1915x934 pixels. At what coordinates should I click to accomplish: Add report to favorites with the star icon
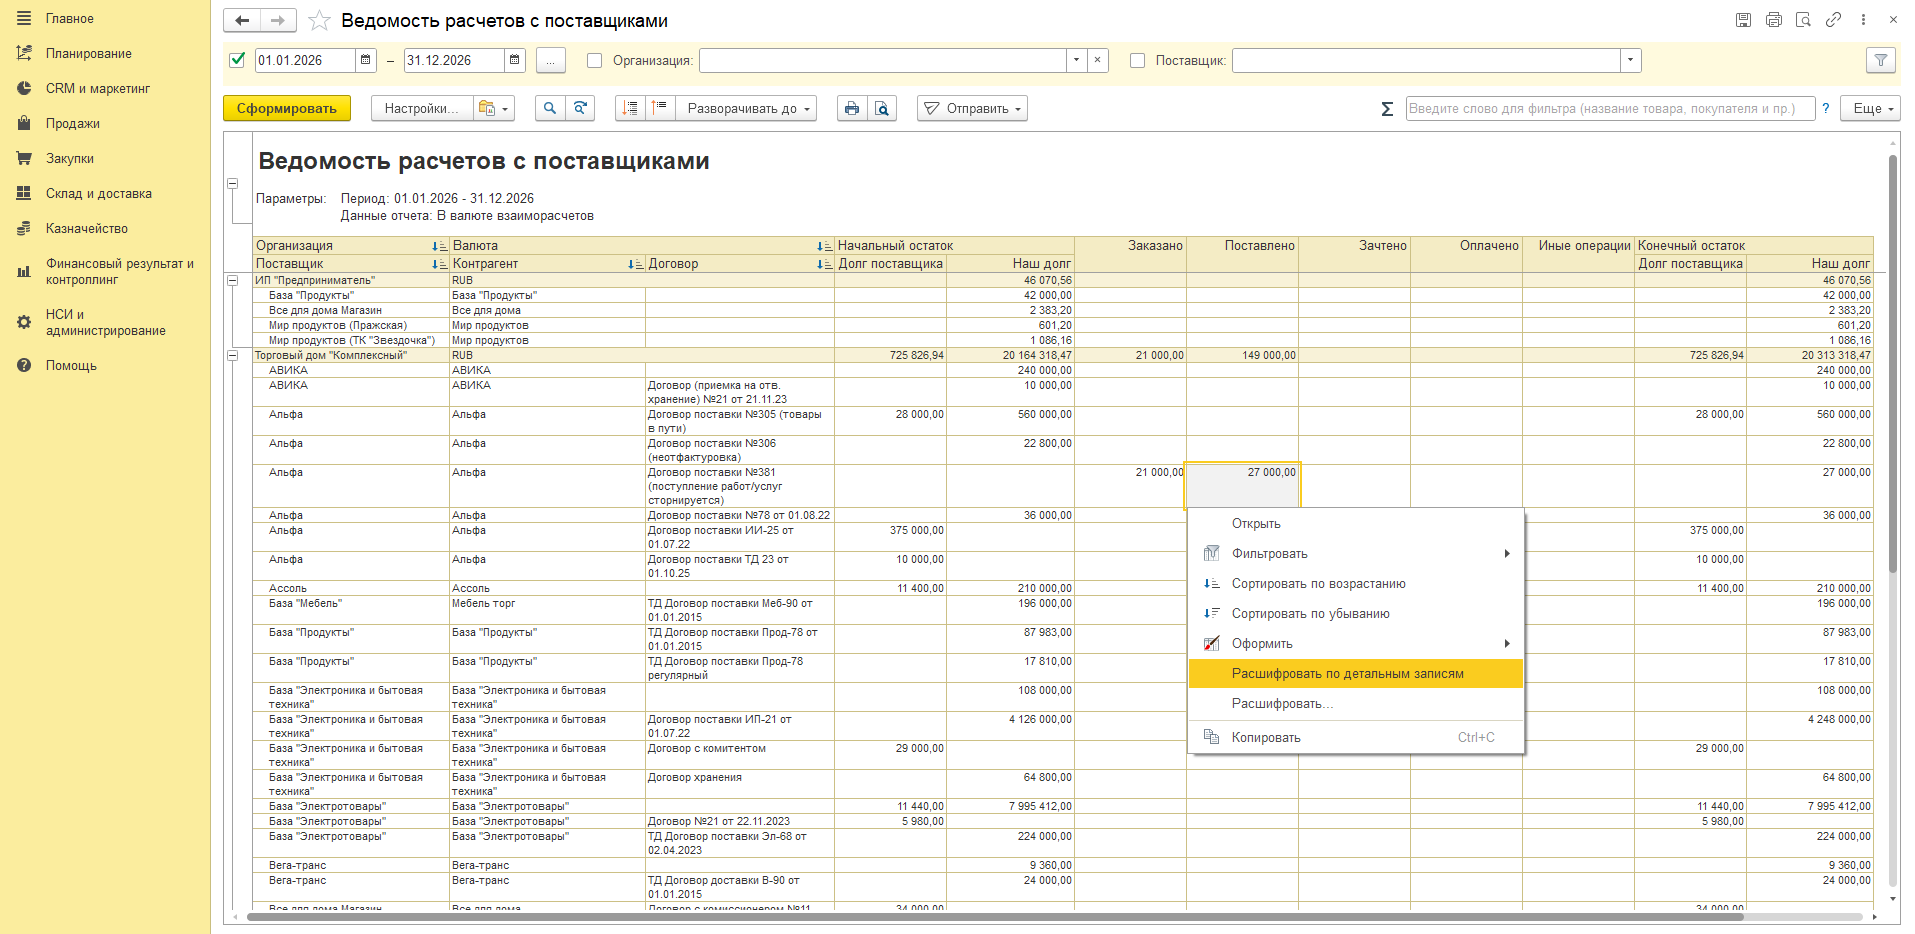click(319, 20)
